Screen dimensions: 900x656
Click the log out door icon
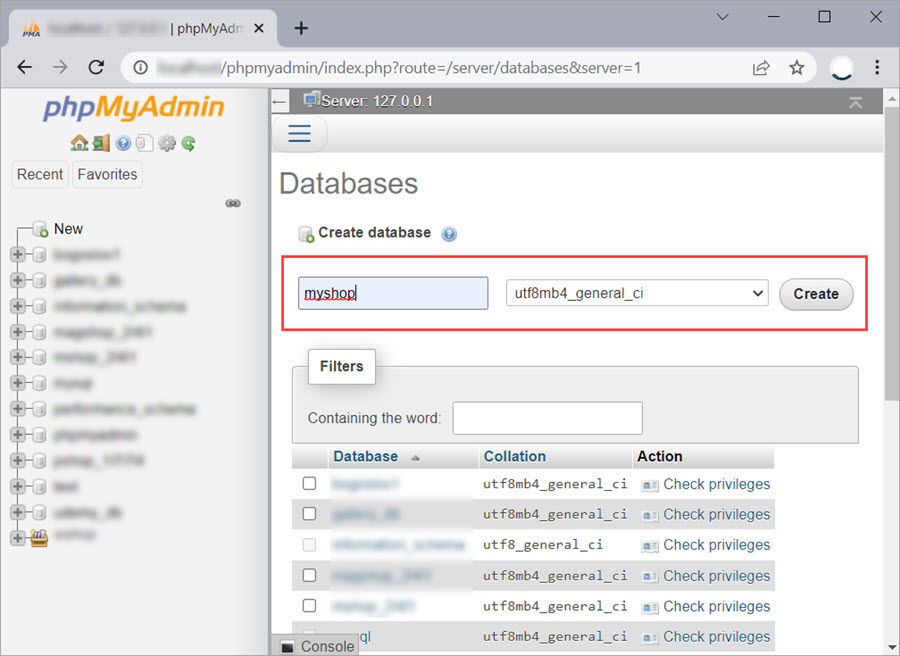click(101, 143)
